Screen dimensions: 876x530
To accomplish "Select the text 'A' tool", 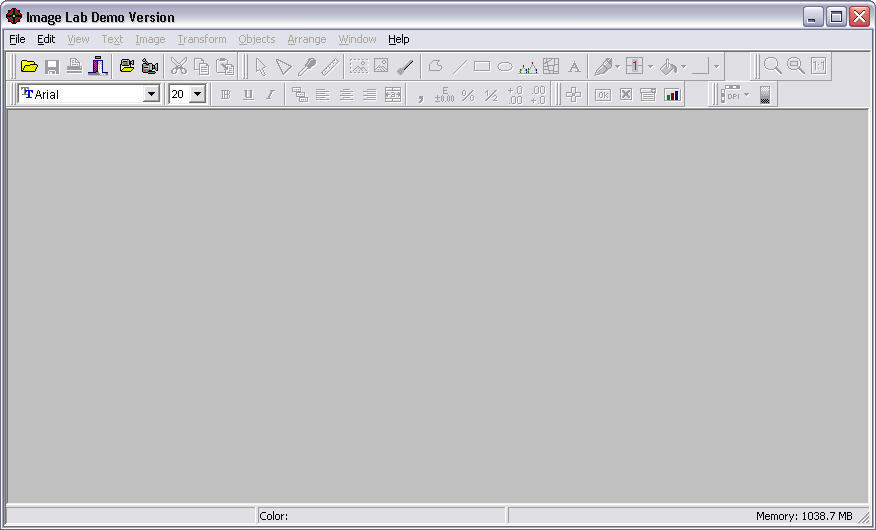I will 574,66.
